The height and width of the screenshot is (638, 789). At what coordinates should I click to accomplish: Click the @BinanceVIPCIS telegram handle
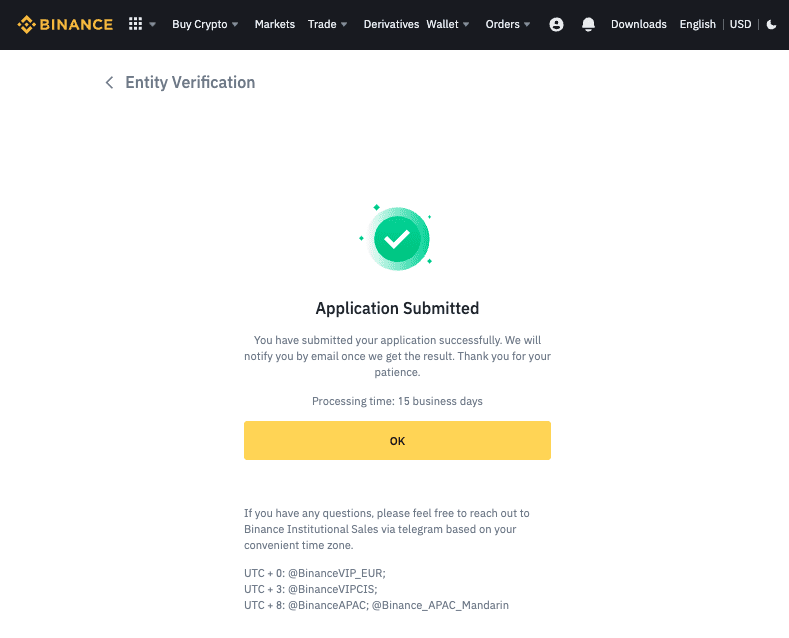click(x=332, y=589)
